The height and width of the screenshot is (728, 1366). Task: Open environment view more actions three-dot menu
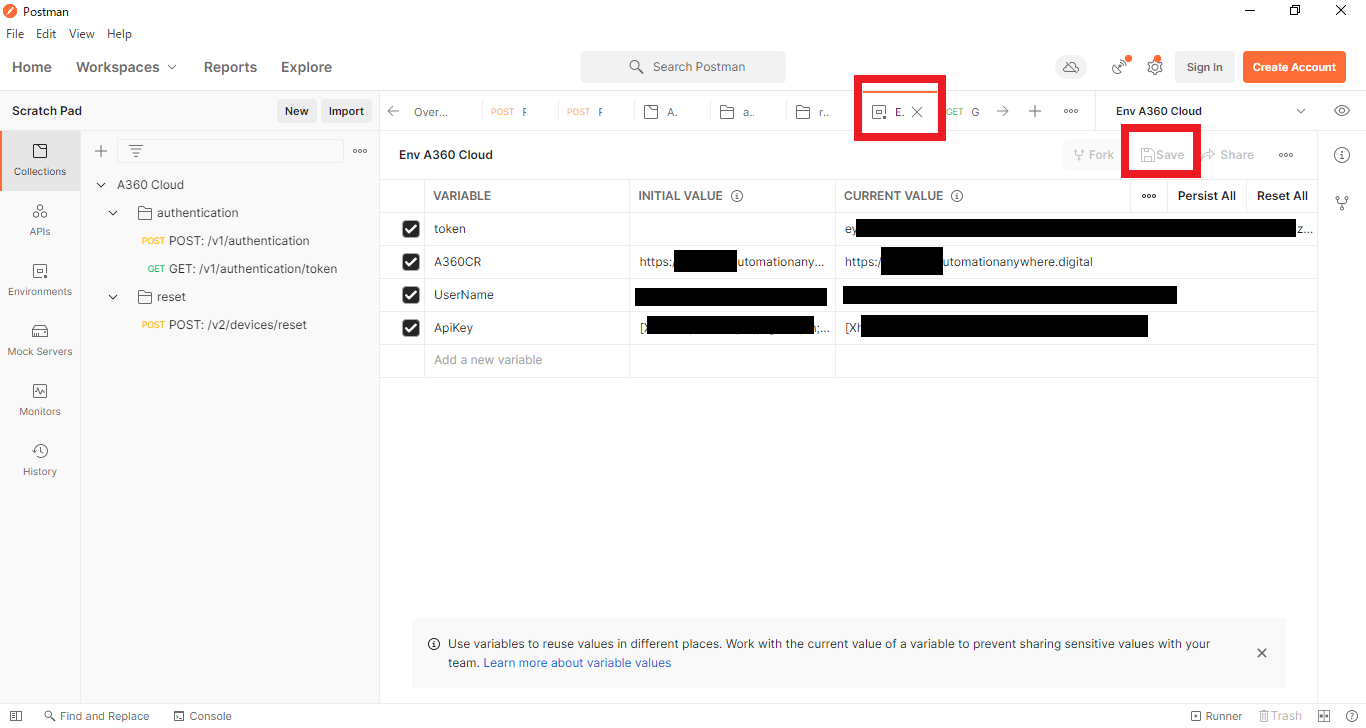(x=1286, y=155)
